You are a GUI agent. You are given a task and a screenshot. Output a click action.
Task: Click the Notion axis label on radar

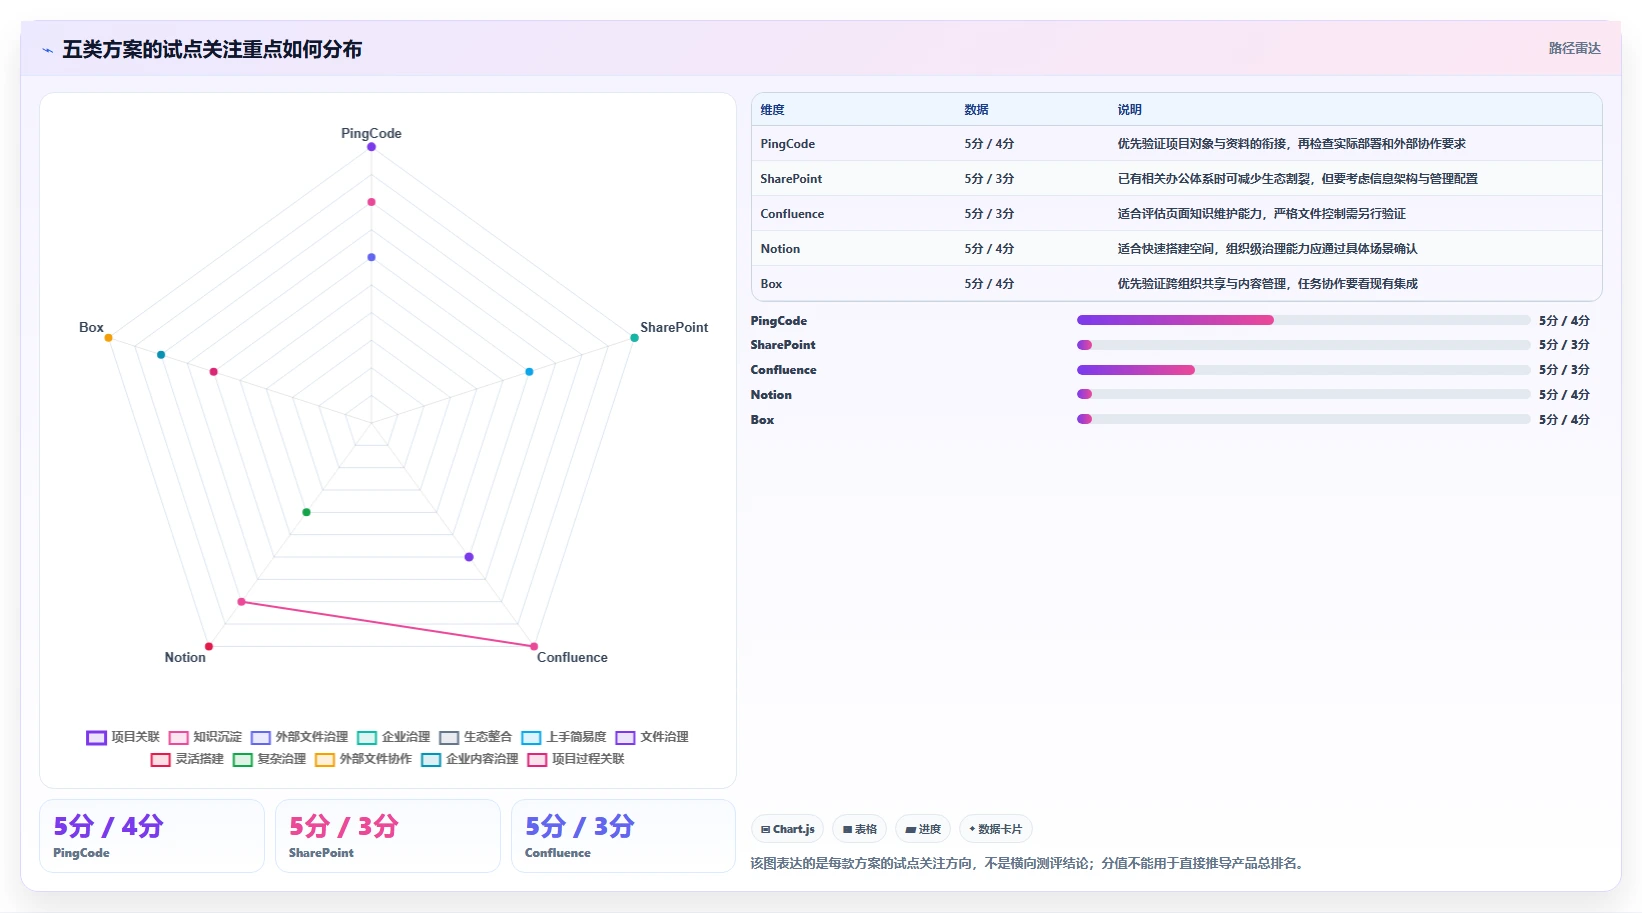185,657
